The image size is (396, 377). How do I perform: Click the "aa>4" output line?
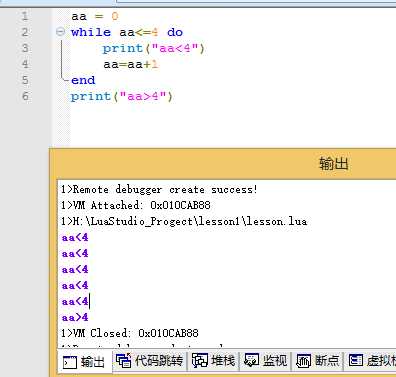coord(75,317)
